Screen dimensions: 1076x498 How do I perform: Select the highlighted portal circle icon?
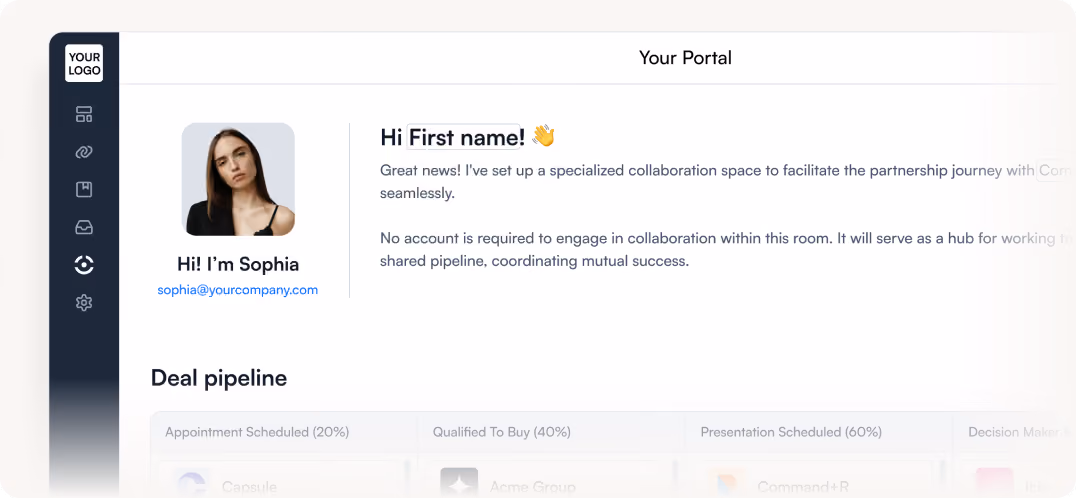coord(84,265)
